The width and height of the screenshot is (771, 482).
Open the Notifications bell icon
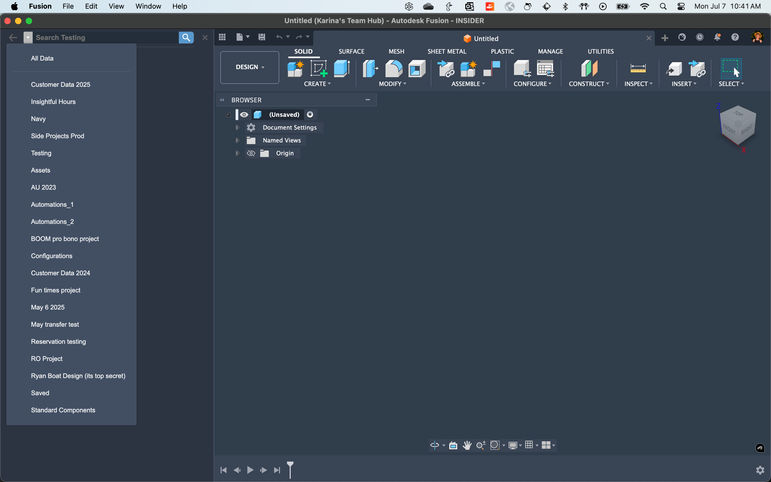point(717,37)
